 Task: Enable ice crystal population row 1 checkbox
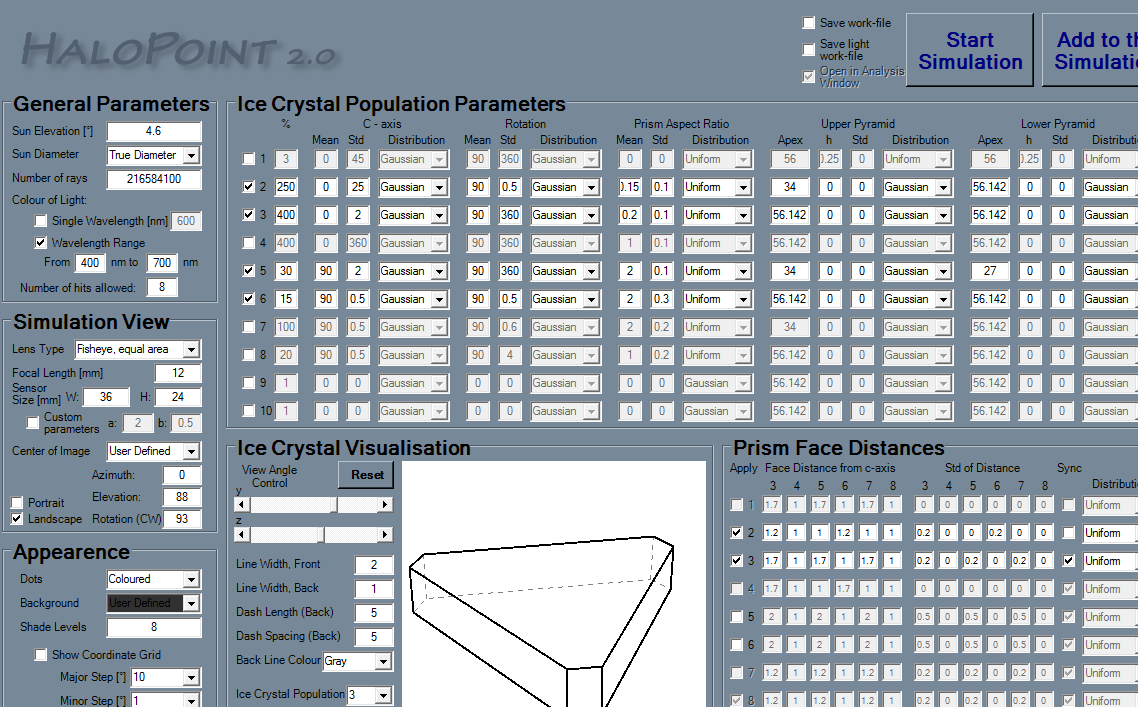coord(249,159)
